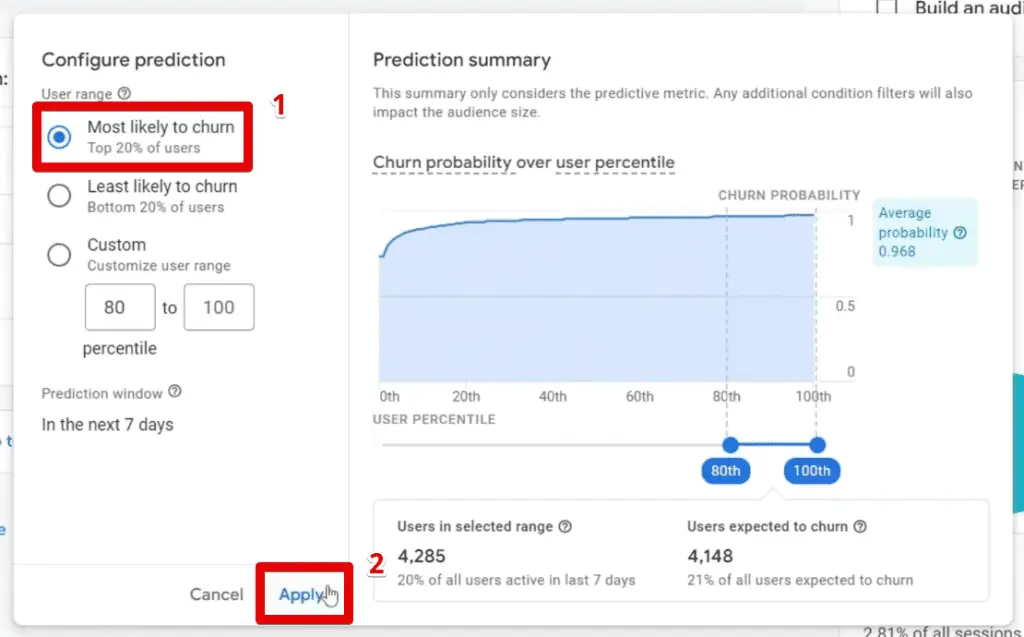
Task: Open the Prediction window help tooltip
Action: (x=176, y=393)
